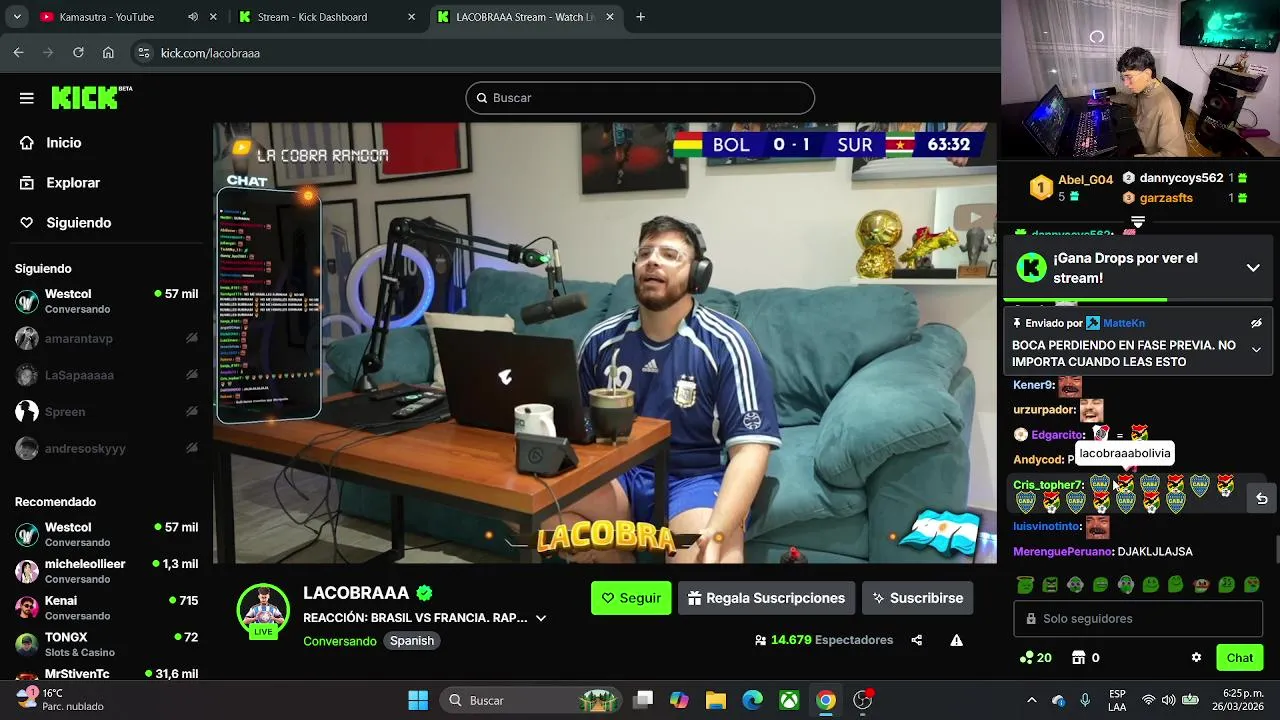
Task: Click the chat reply arrow icon
Action: (x=1261, y=499)
